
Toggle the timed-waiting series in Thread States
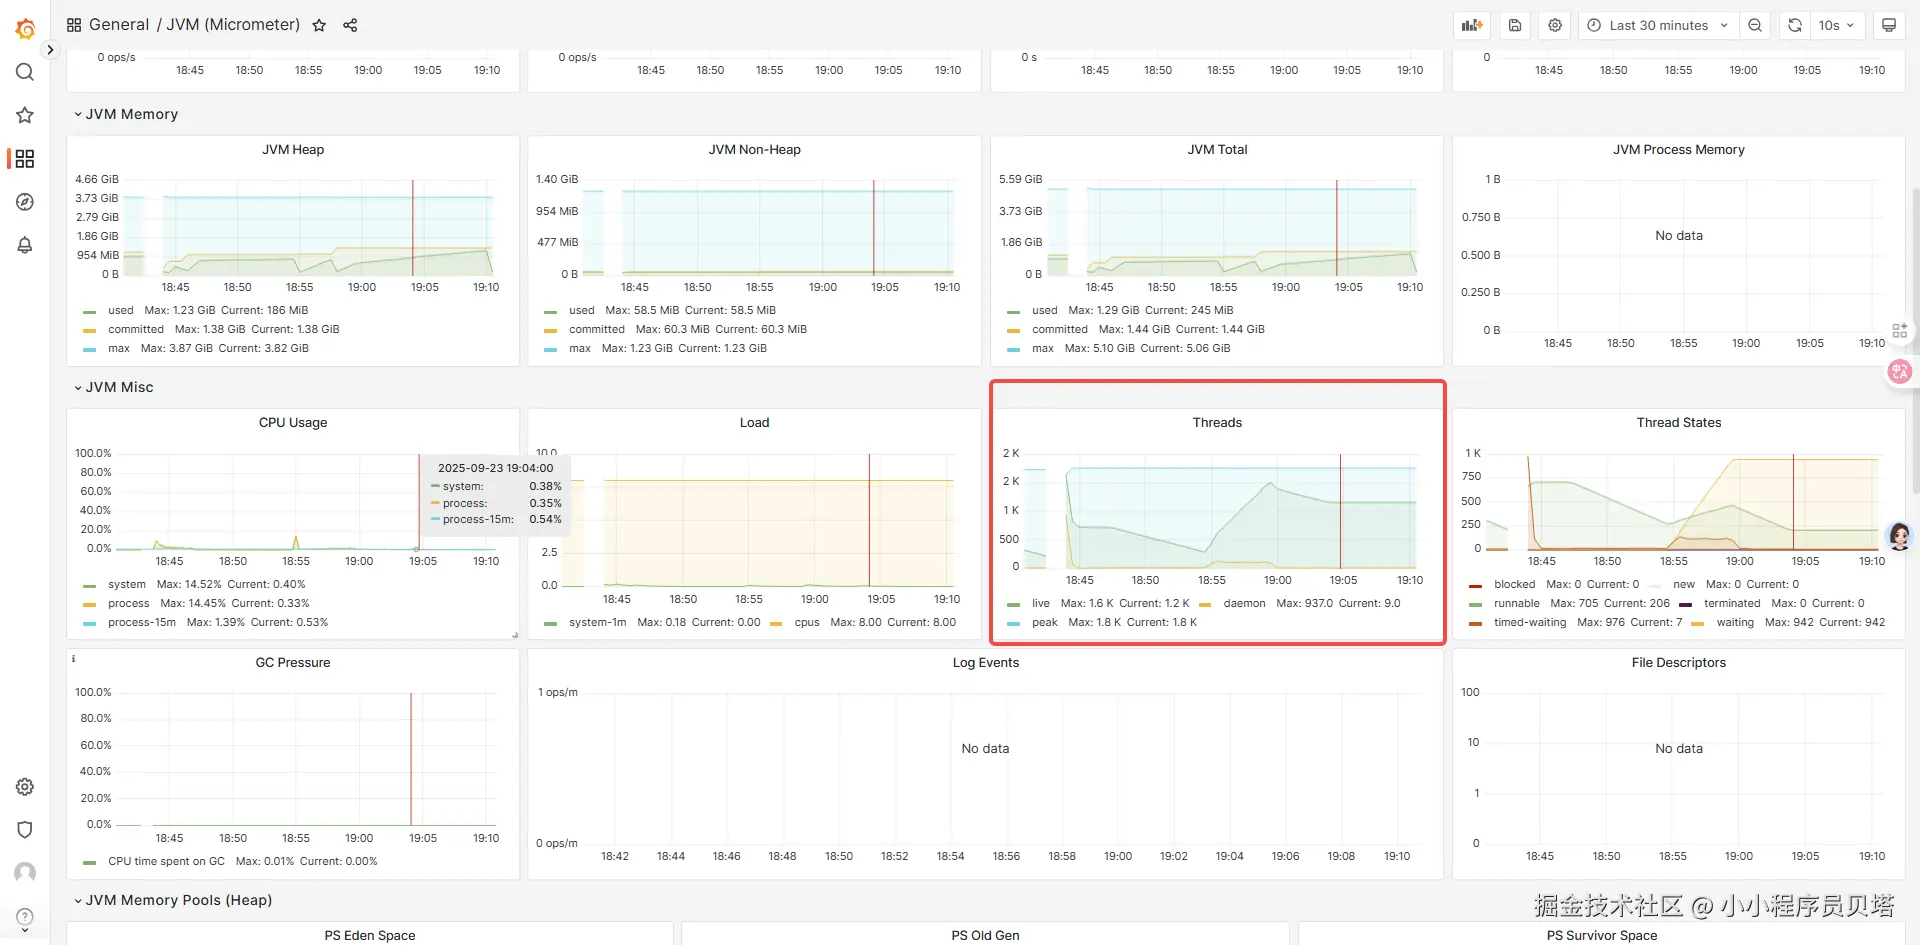(1530, 623)
